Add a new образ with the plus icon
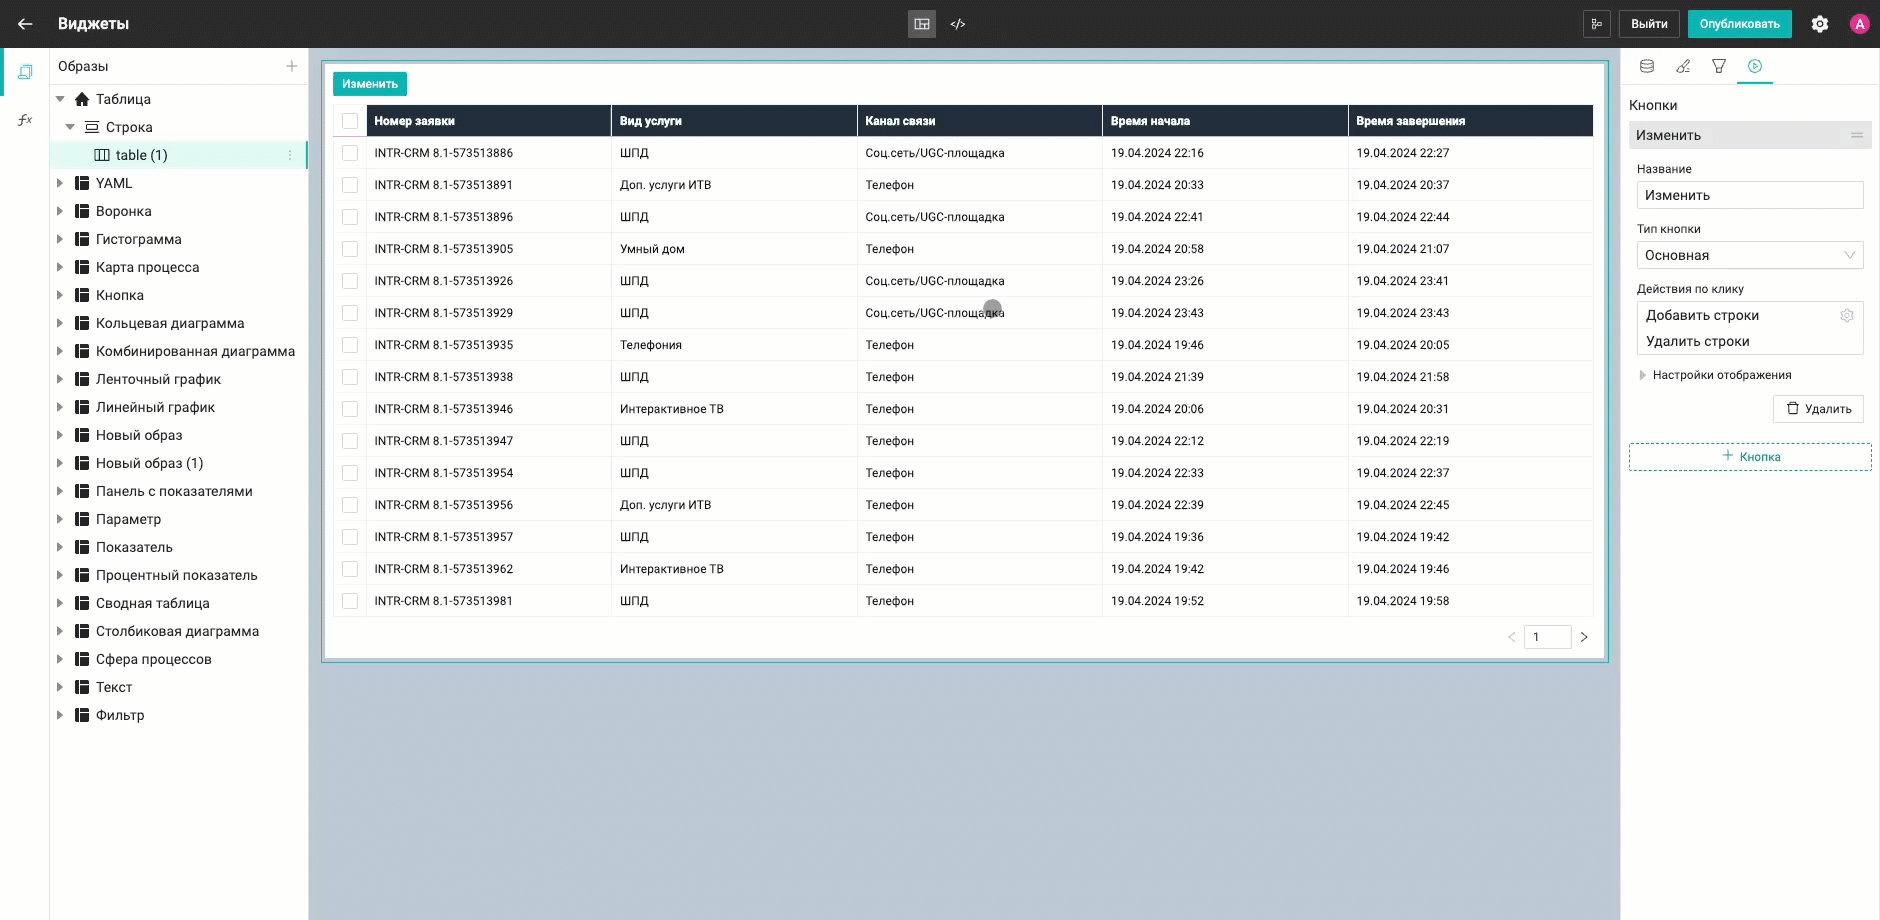Image resolution: width=1880 pixels, height=920 pixels. 292,66
